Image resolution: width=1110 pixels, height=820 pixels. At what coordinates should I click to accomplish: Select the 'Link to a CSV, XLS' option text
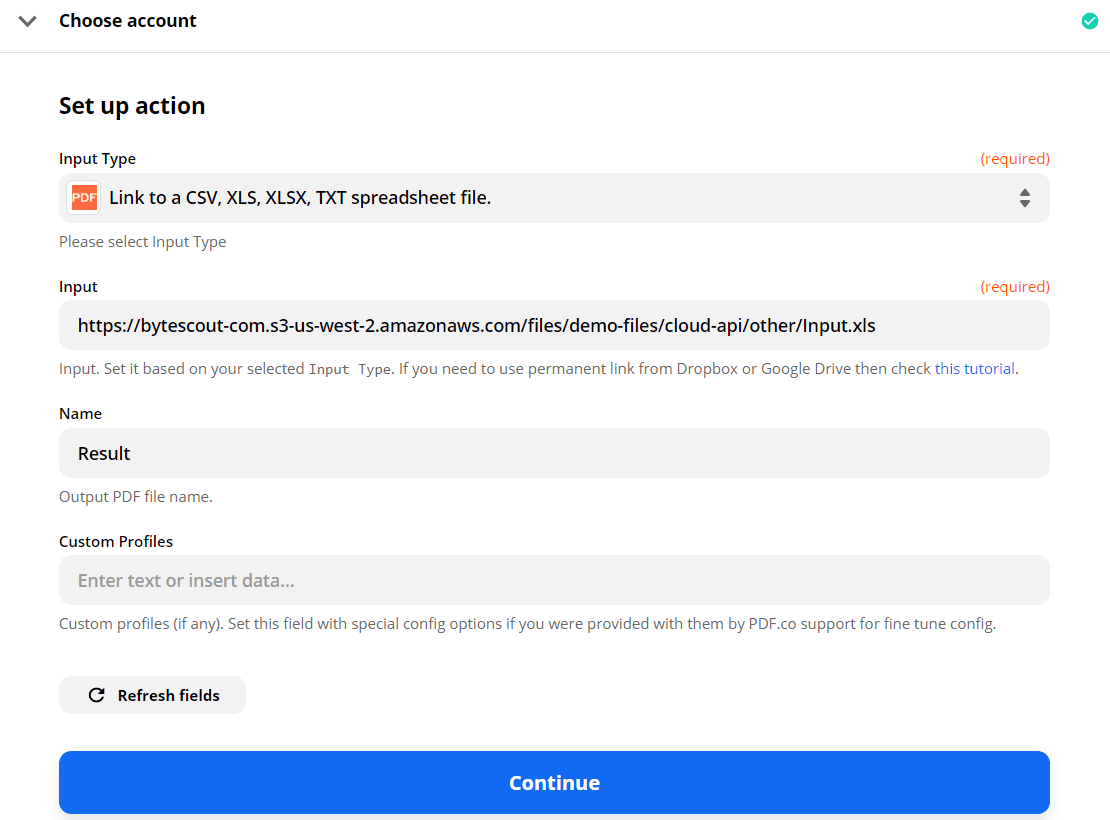click(x=300, y=198)
